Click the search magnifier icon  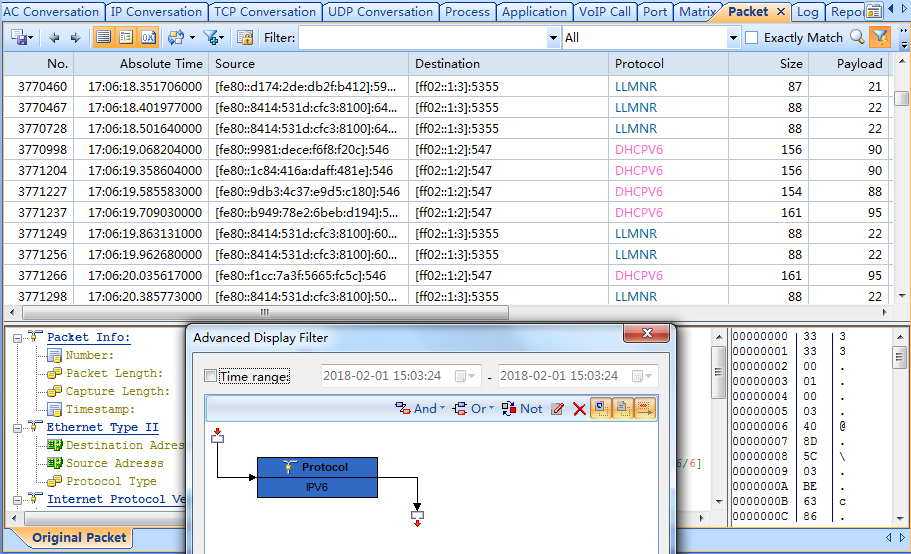(857, 37)
